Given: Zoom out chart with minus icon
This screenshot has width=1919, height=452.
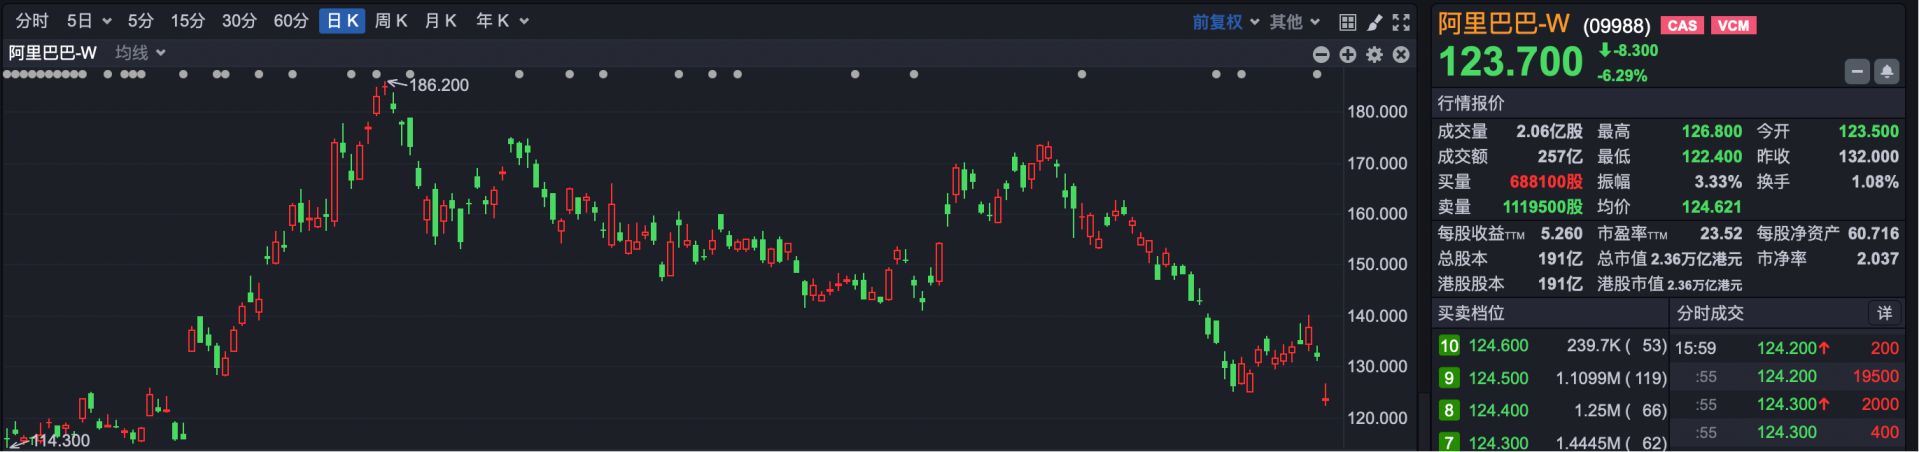Looking at the screenshot, I should tap(1321, 55).
